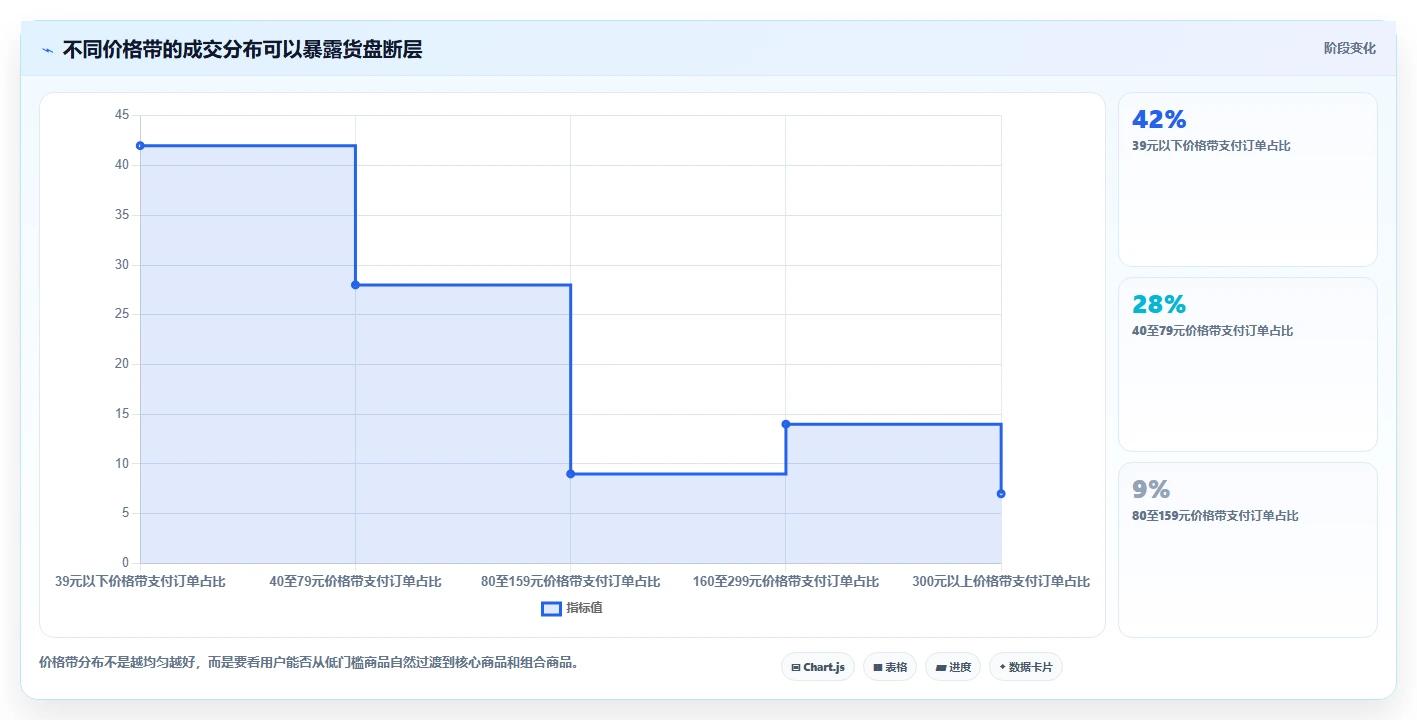1417x720 pixels.
Task: Toggle the 指标值 legend item
Action: click(572, 608)
